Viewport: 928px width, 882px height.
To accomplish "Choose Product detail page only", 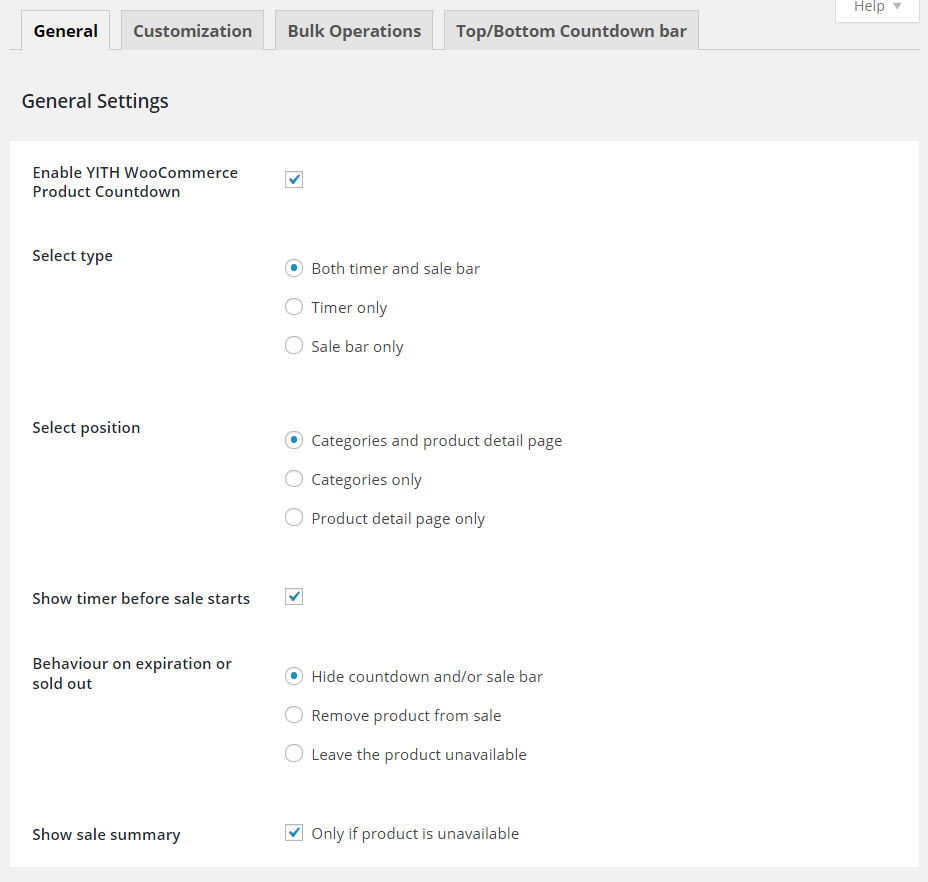I will (294, 518).
